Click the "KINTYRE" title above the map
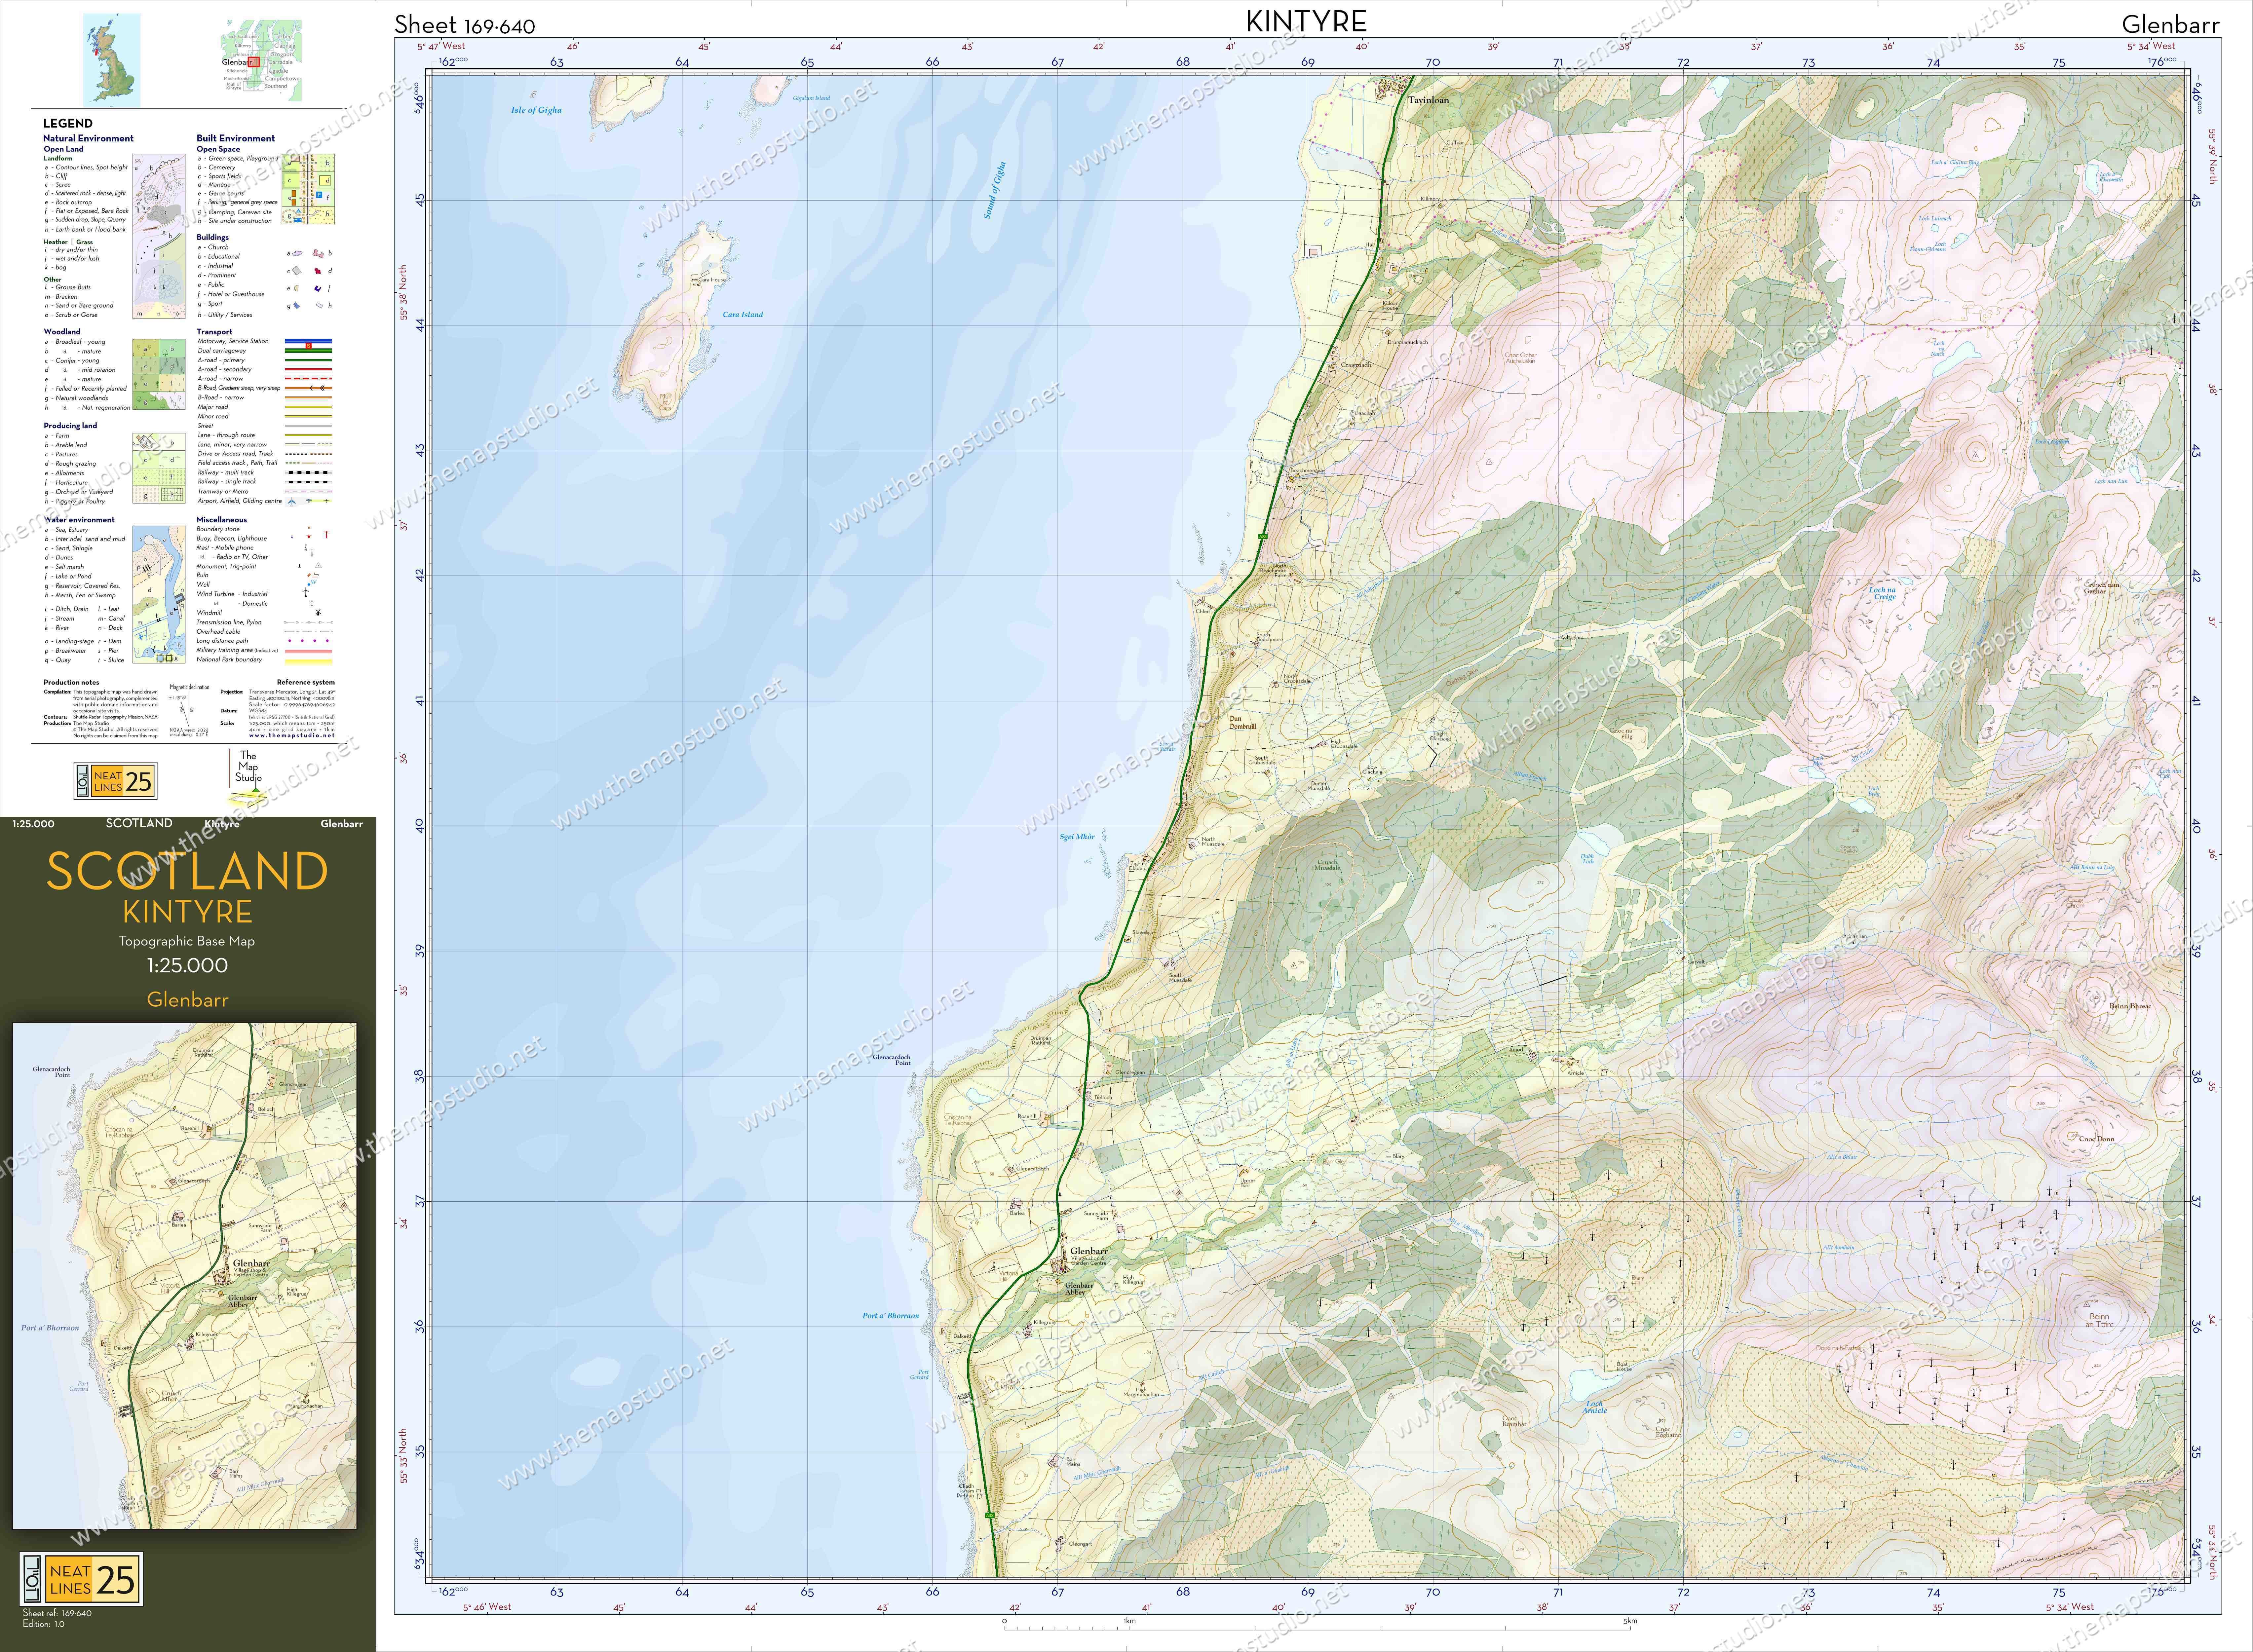 click(x=1306, y=21)
